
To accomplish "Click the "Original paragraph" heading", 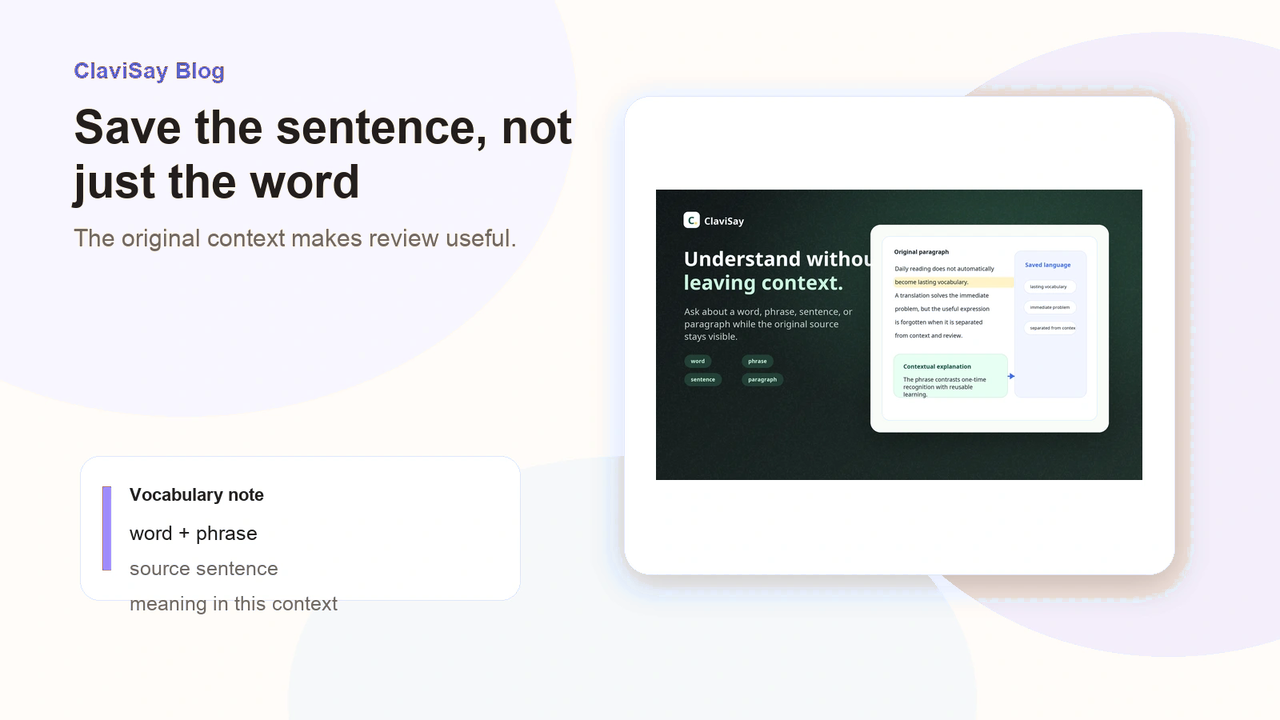I will (x=922, y=252).
